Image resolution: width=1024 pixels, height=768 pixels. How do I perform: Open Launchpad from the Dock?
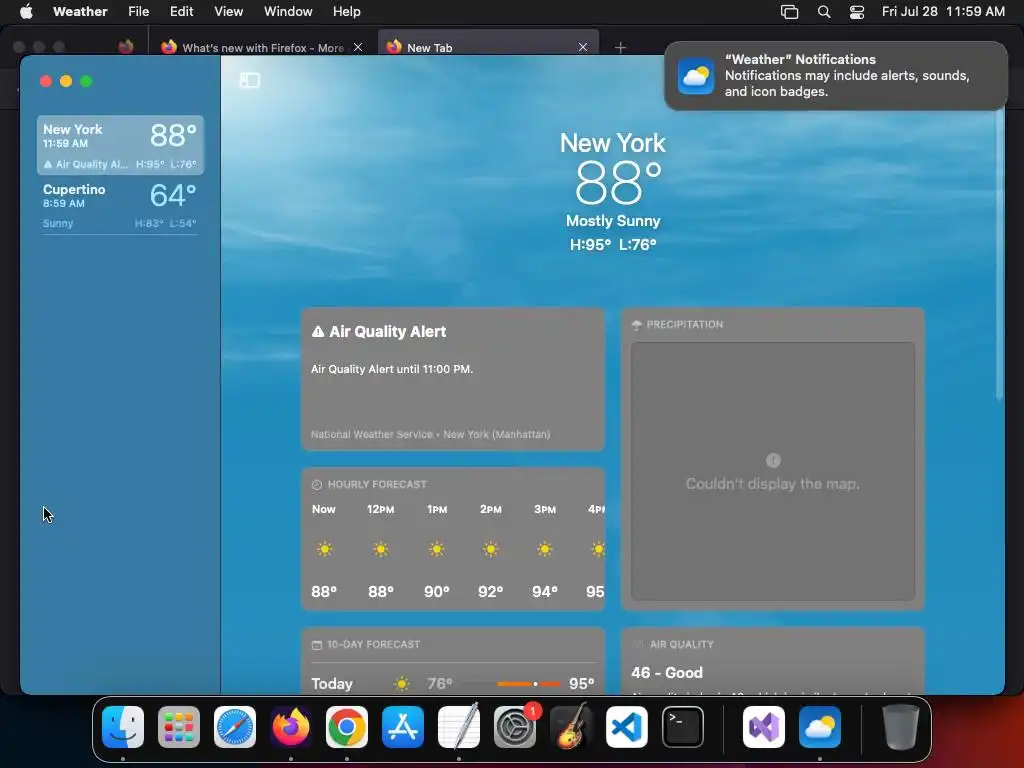click(x=179, y=727)
